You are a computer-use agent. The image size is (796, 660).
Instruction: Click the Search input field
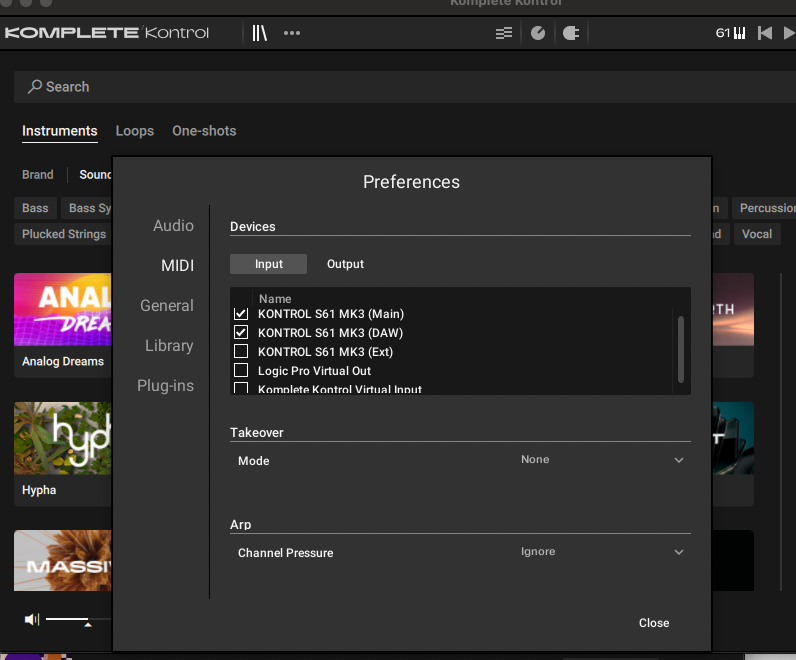406,87
